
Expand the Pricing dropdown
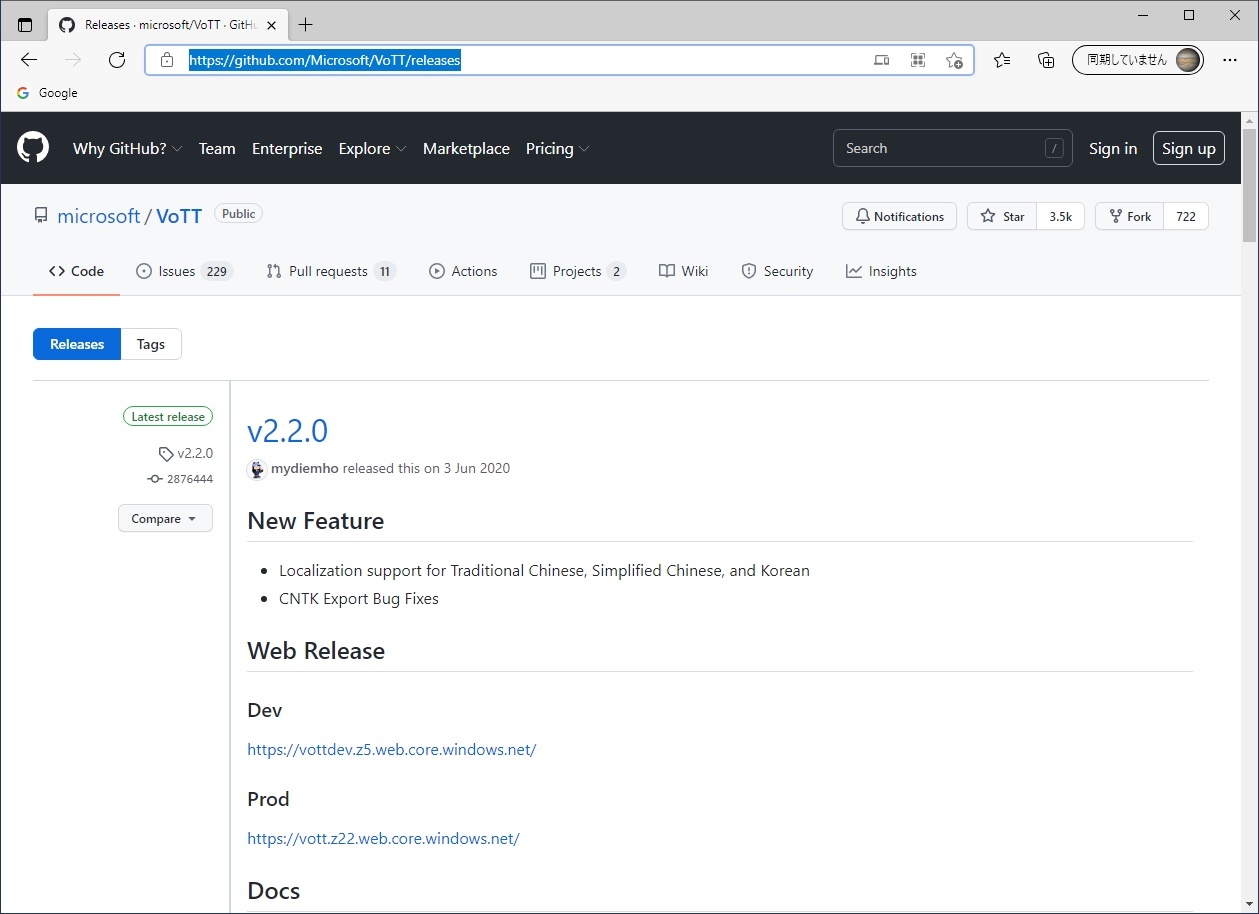pyautogui.click(x=557, y=148)
